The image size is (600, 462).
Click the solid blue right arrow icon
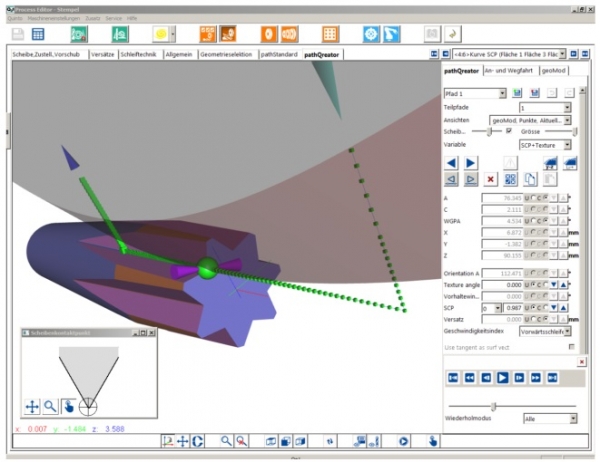[x=470, y=162]
